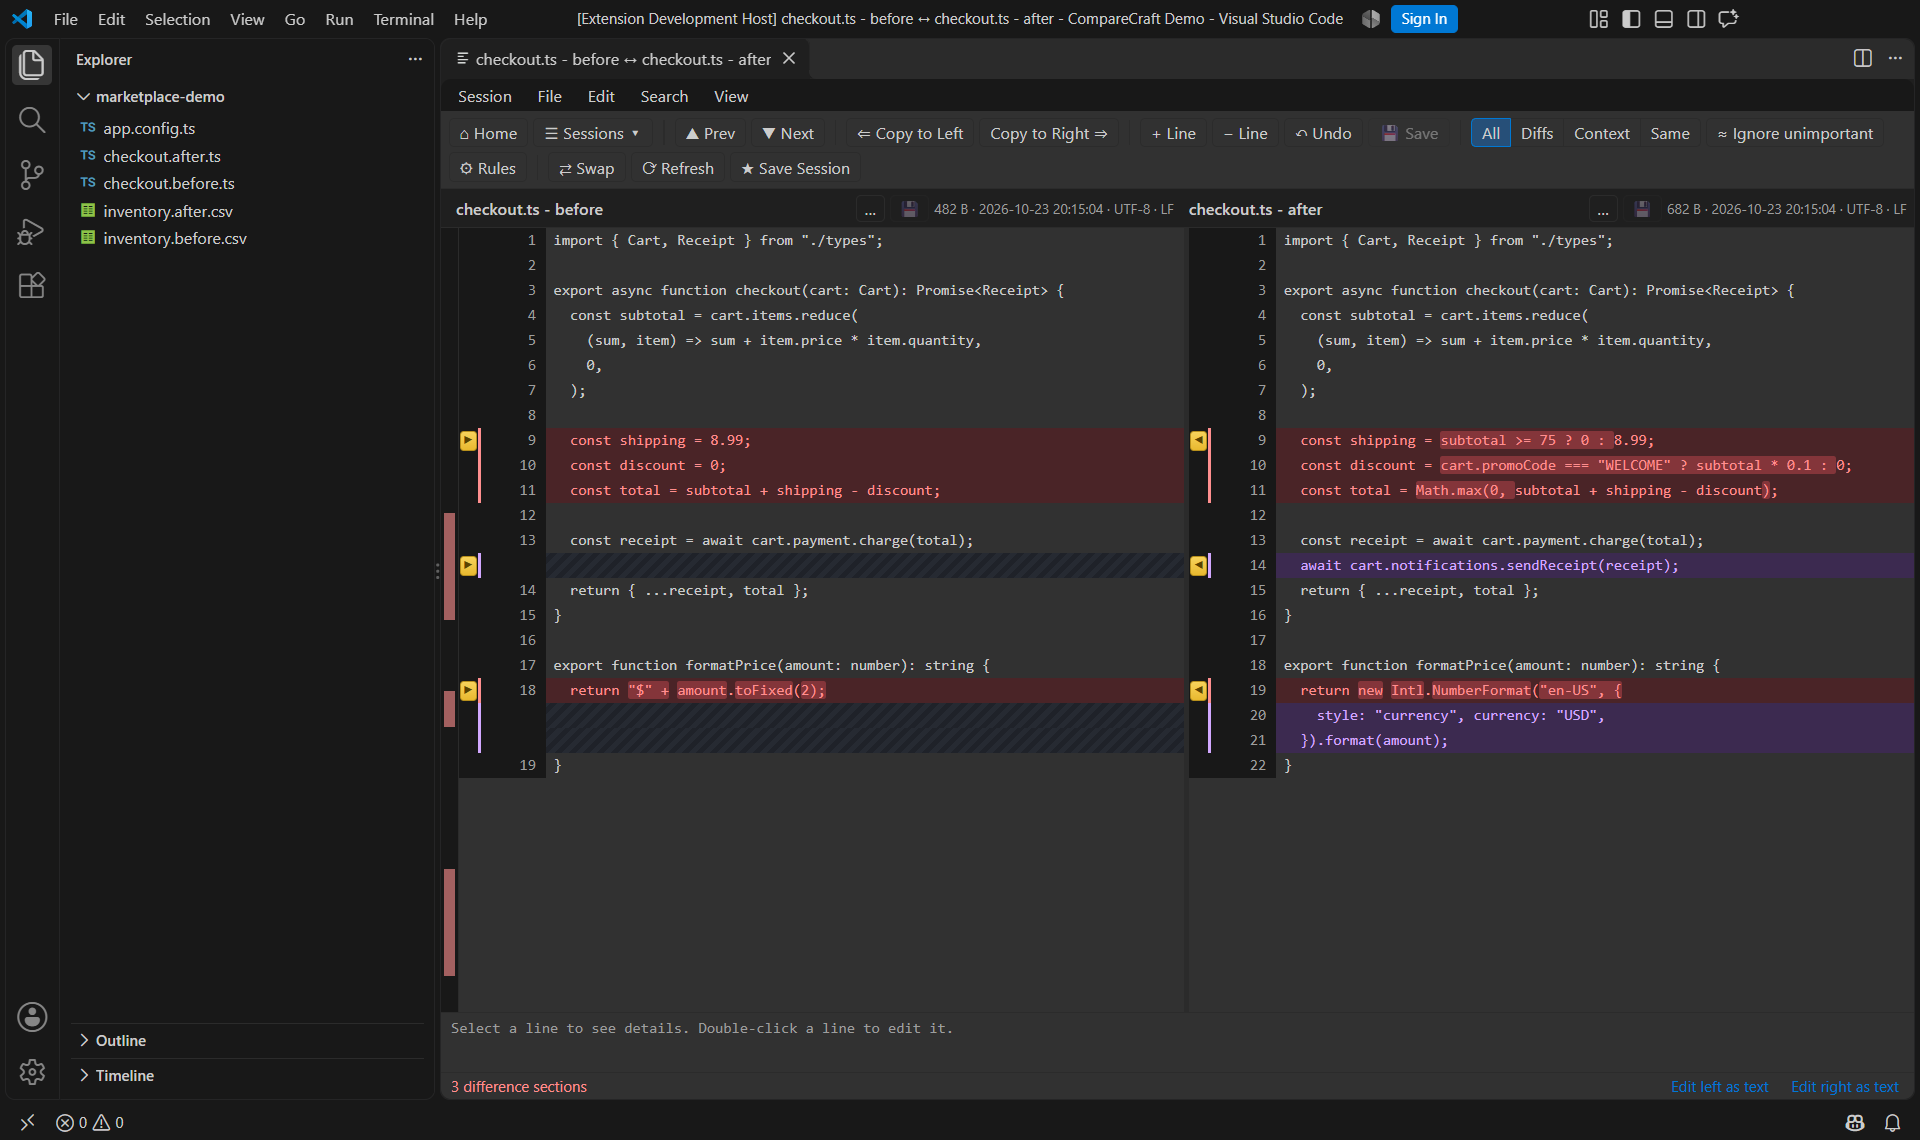Open the left file path ellipsis menu
This screenshot has height=1140, width=1920.
pos(870,210)
